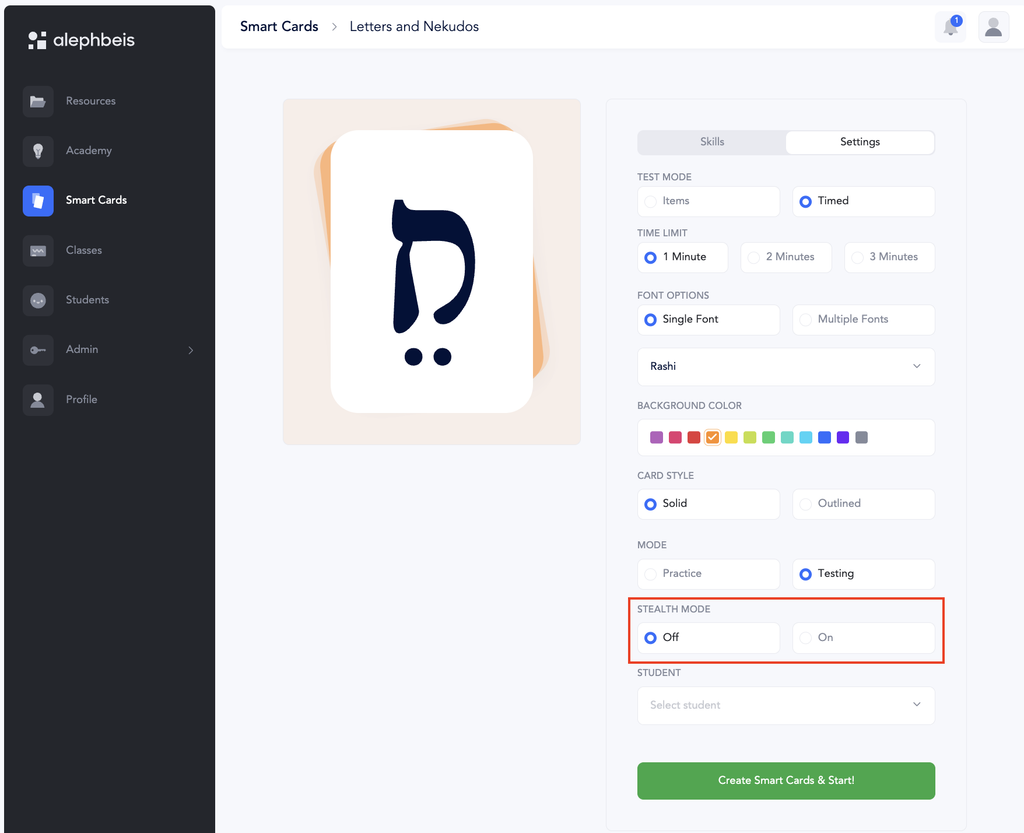Click the Admin key icon

(x=38, y=350)
